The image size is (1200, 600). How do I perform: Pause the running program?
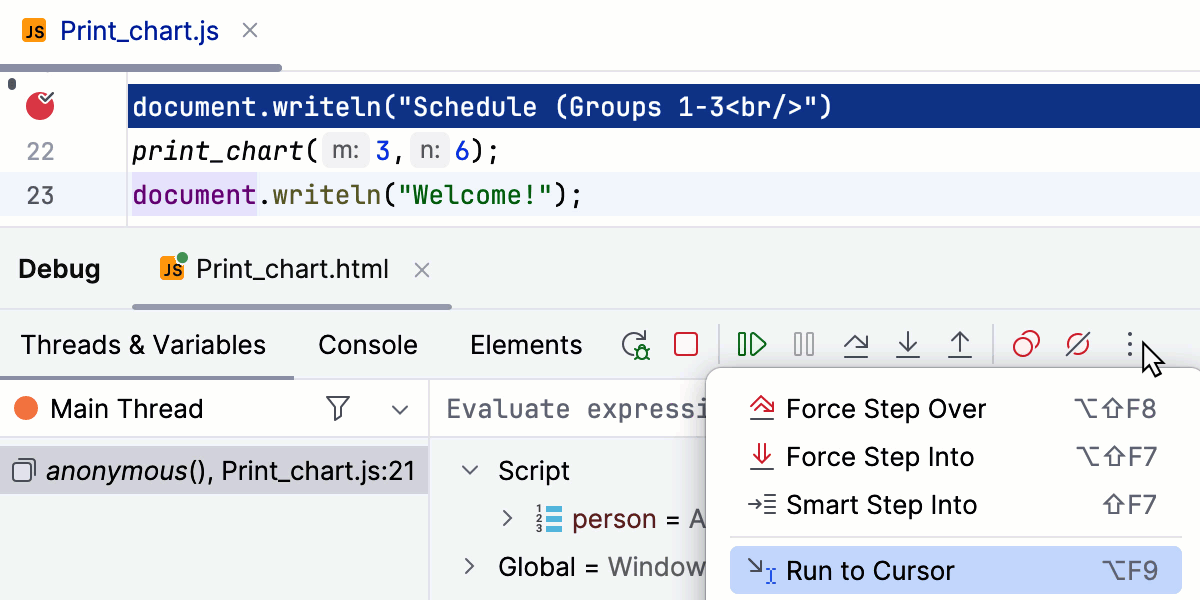tap(803, 344)
